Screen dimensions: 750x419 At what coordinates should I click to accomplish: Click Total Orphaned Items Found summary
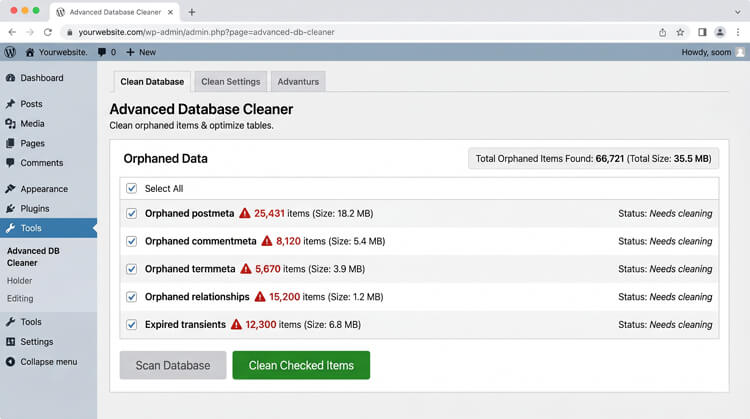(593, 158)
